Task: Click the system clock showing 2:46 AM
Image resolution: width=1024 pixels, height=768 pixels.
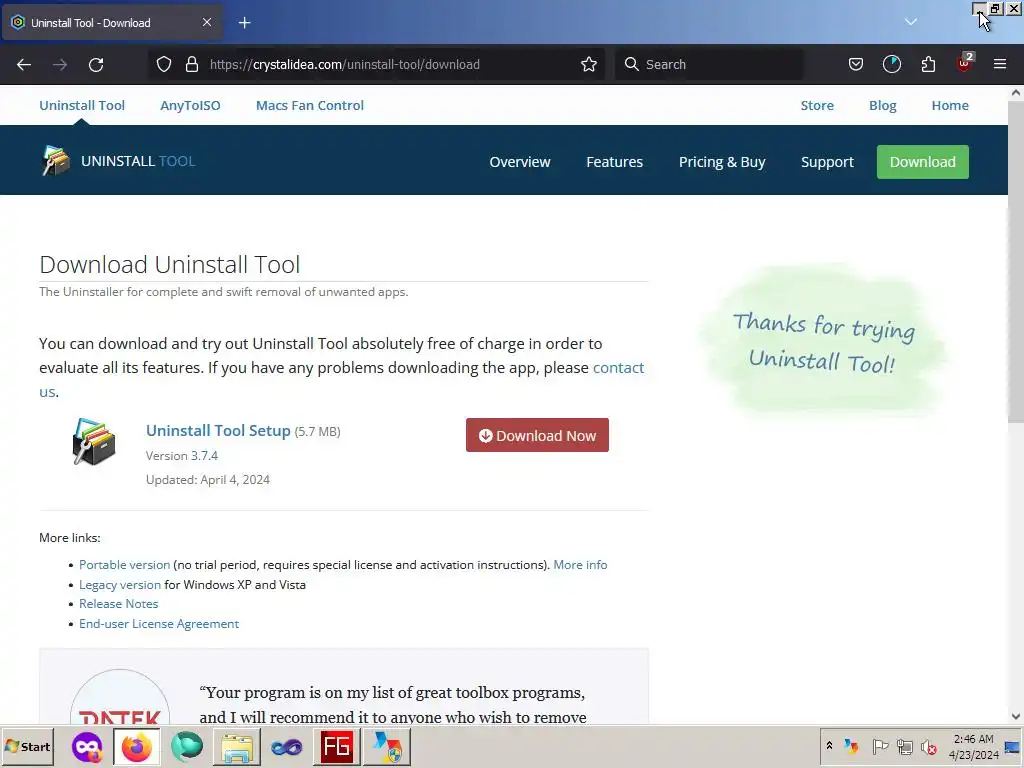Action: tap(973, 746)
